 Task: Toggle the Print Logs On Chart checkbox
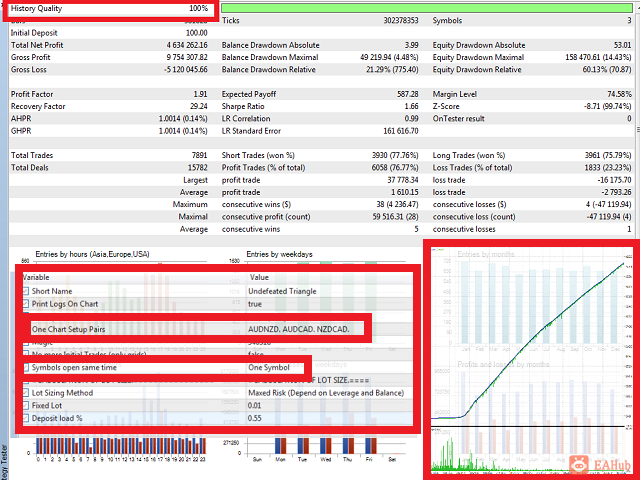pyautogui.click(x=26, y=304)
